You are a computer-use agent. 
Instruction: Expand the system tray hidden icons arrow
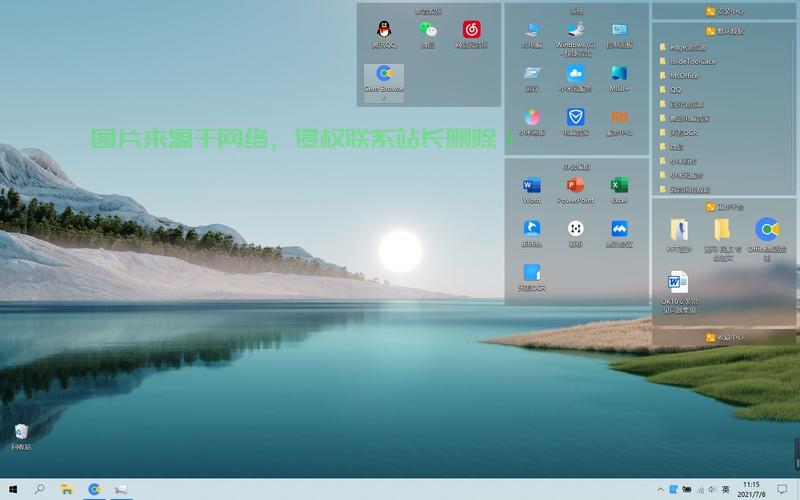pyautogui.click(x=660, y=489)
